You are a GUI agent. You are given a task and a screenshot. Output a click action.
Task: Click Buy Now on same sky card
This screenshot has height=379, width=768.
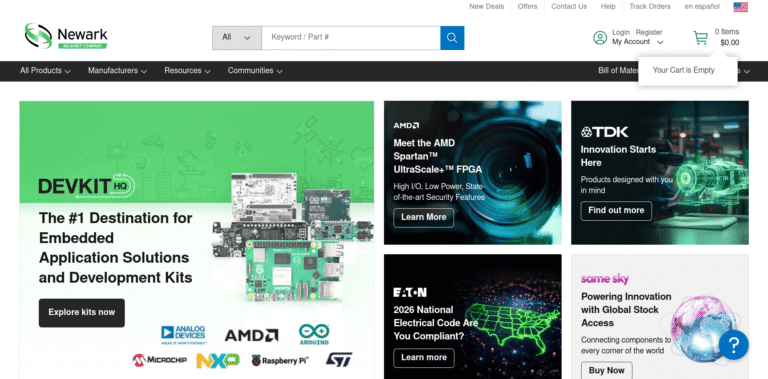click(x=606, y=370)
